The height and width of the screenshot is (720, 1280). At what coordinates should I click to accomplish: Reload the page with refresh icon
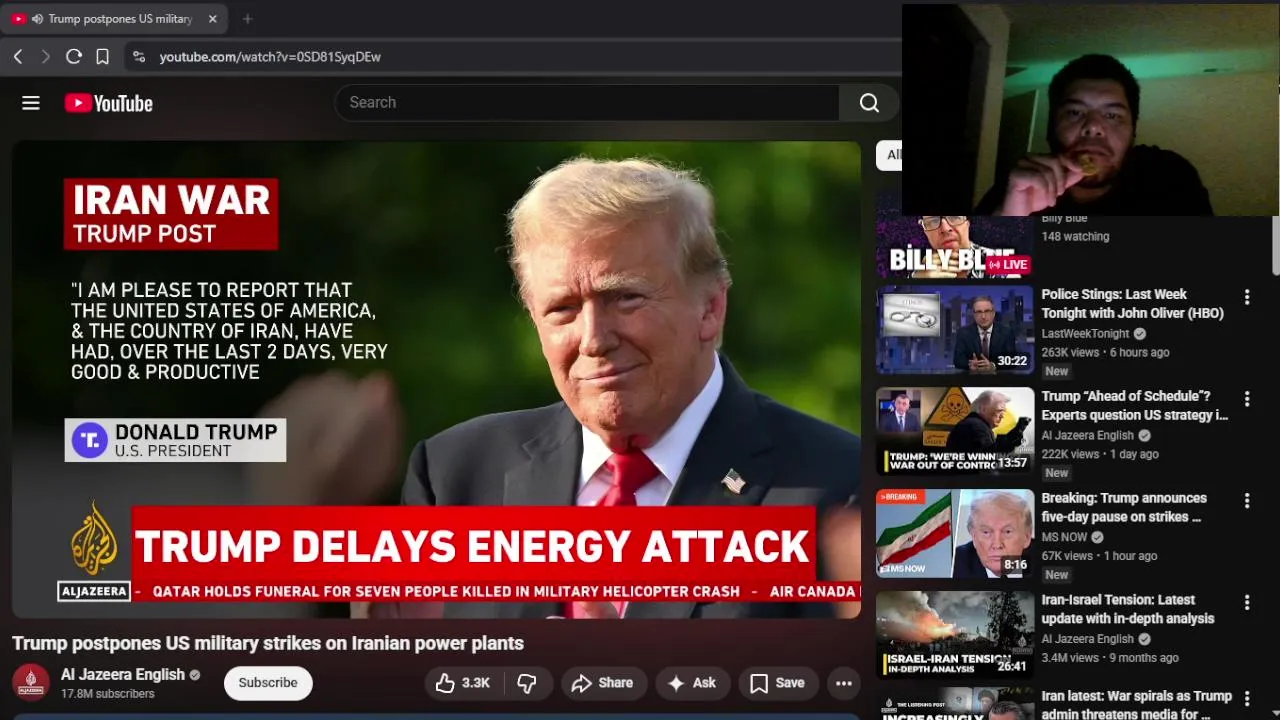tap(74, 57)
